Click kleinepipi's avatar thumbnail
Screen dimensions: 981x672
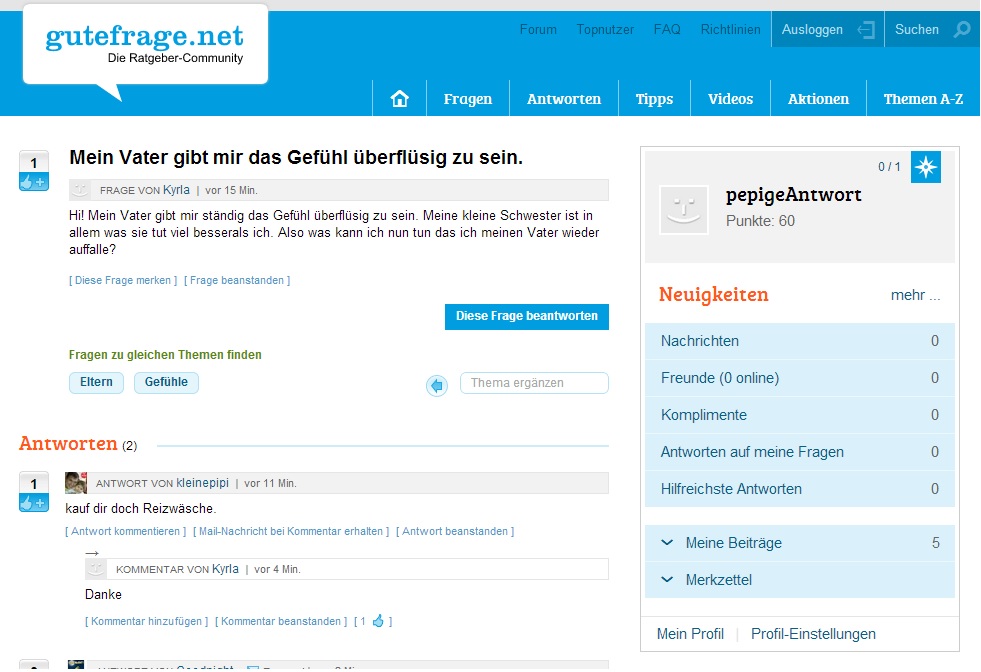click(76, 483)
